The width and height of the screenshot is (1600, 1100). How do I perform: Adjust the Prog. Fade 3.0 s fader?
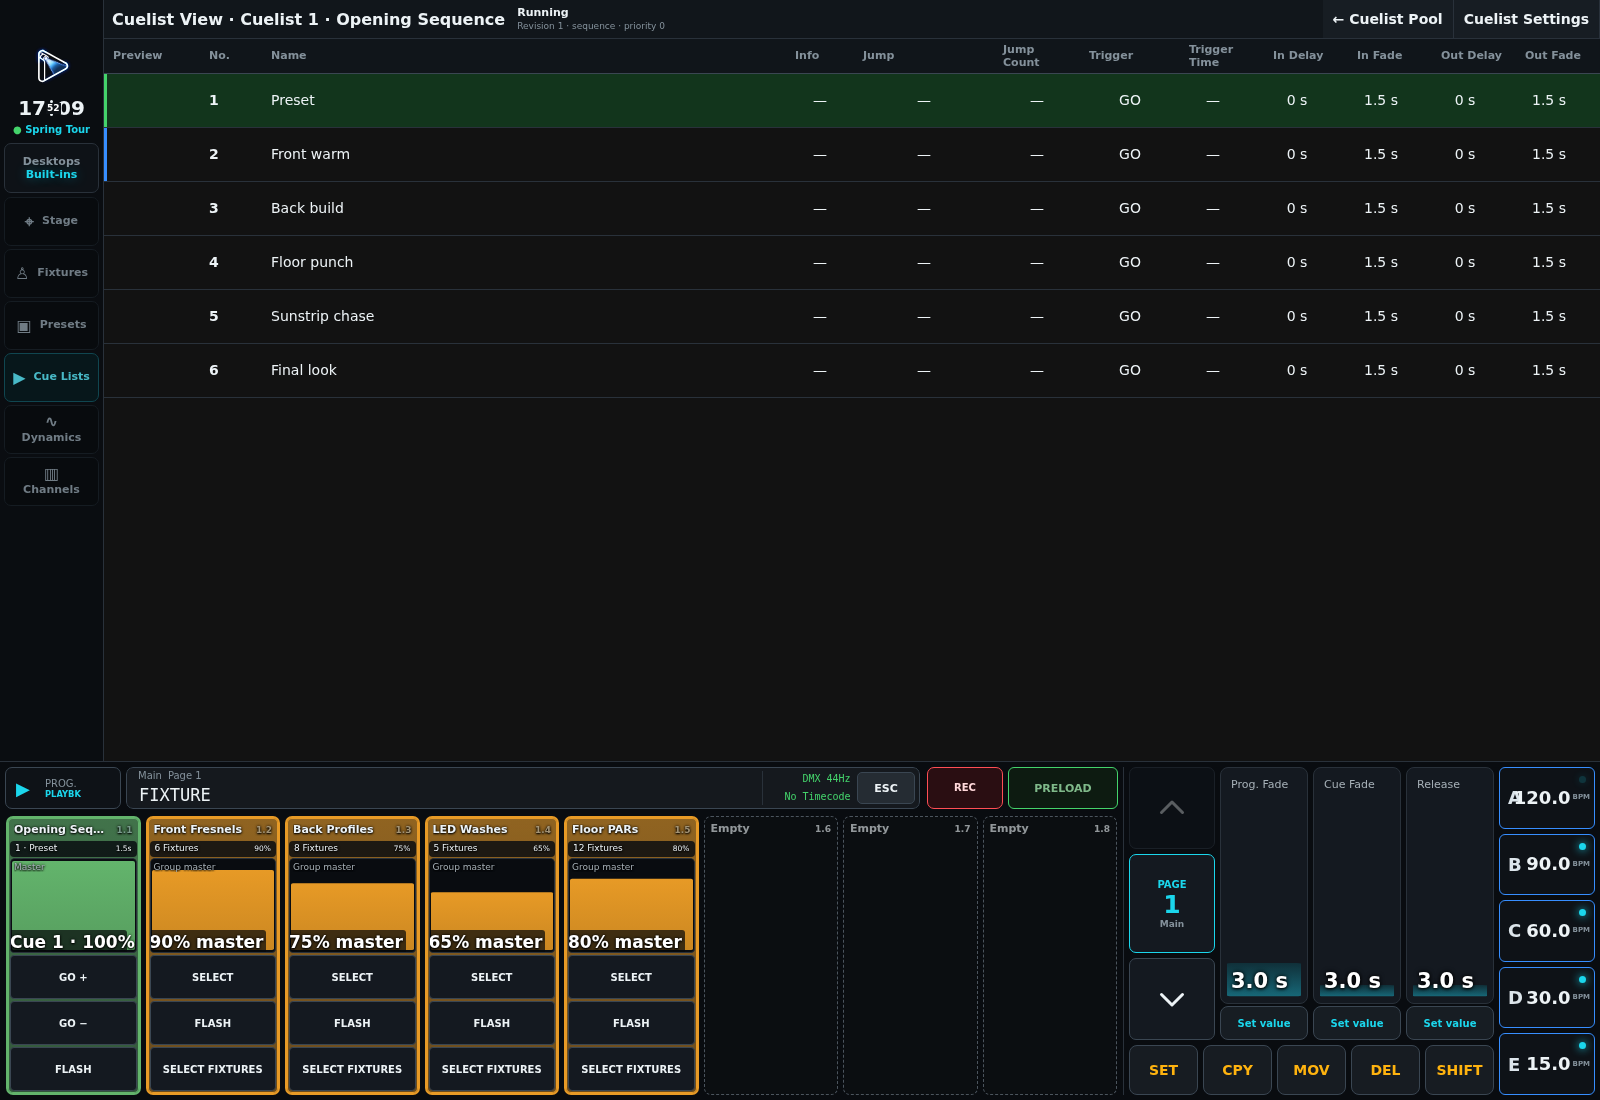1264,885
